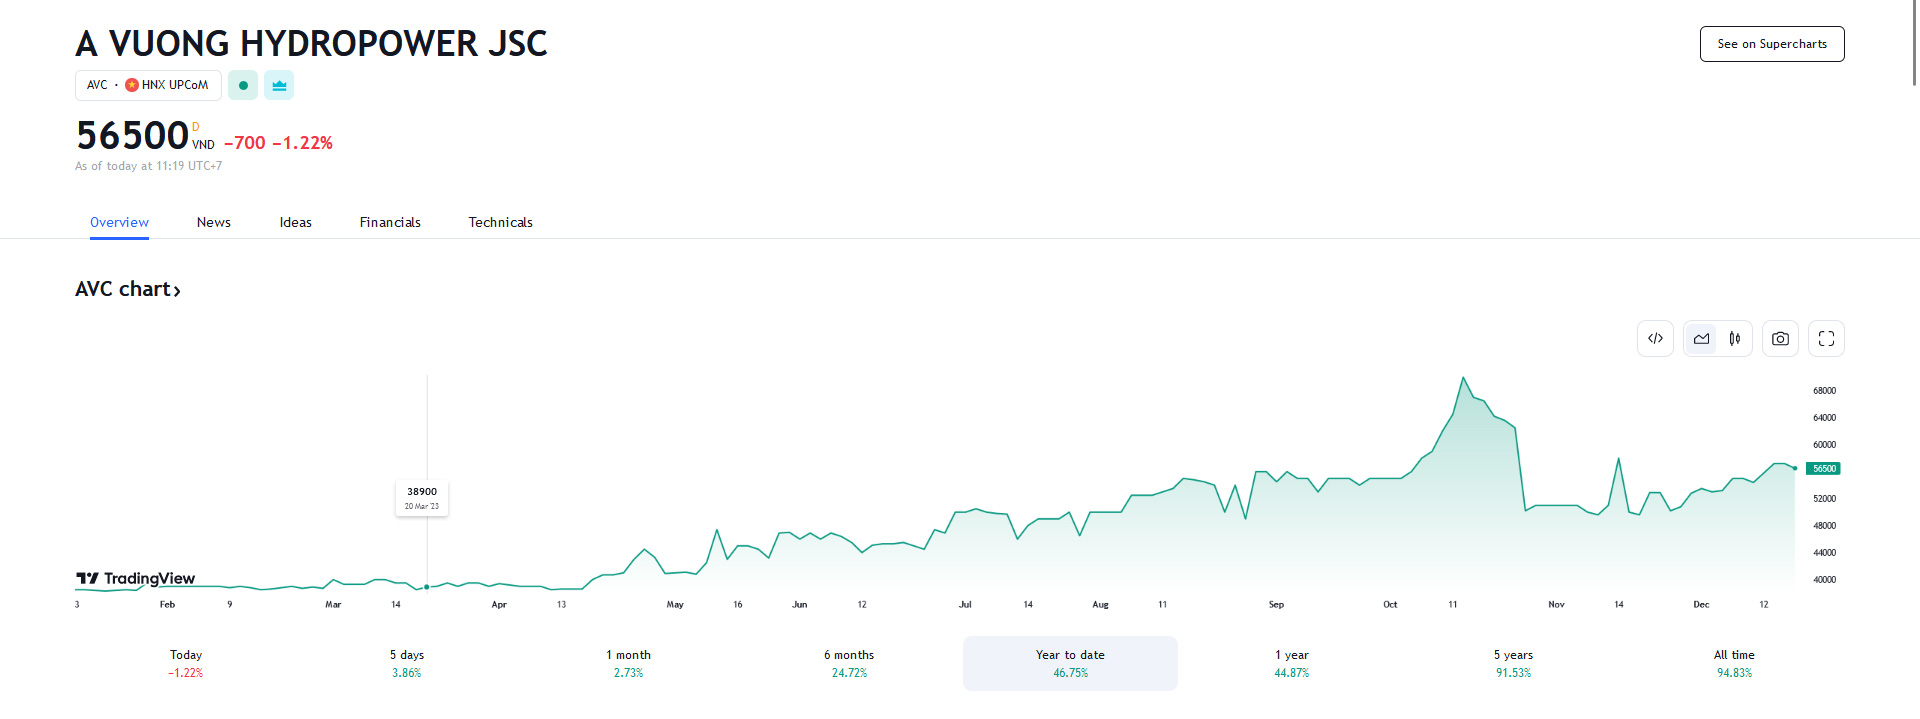
Task: Take a chart snapshot using the camera icon
Action: coord(1780,338)
